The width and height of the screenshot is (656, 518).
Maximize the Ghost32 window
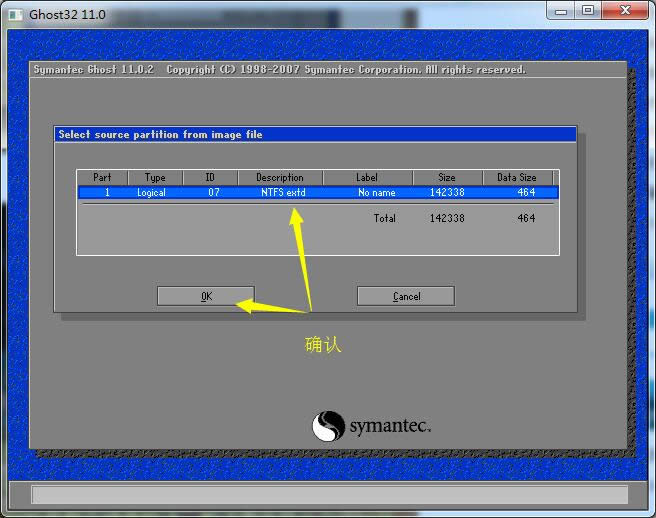click(x=588, y=10)
